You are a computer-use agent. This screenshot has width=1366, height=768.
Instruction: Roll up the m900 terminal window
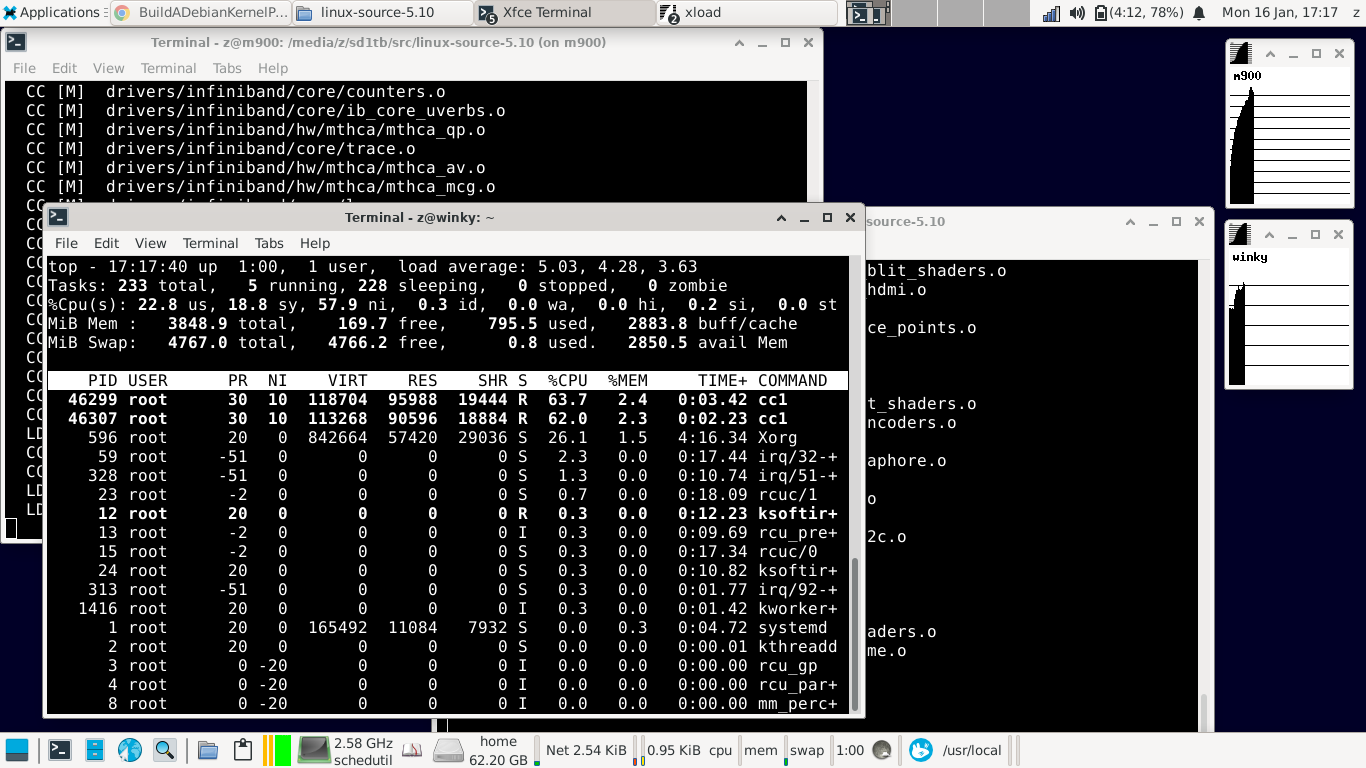[x=740, y=43]
